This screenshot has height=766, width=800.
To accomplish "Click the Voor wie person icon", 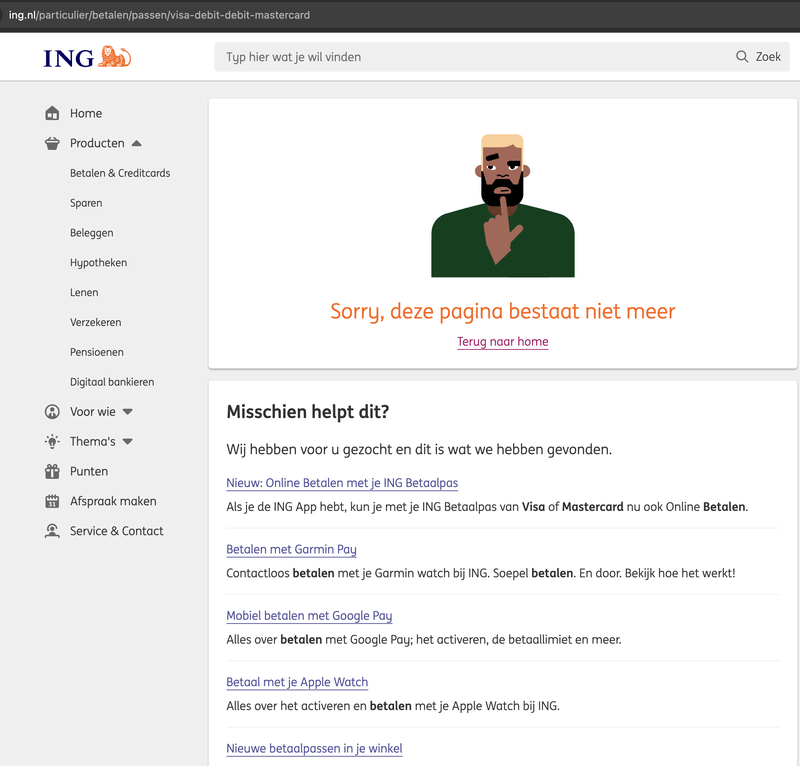I will click(x=52, y=411).
